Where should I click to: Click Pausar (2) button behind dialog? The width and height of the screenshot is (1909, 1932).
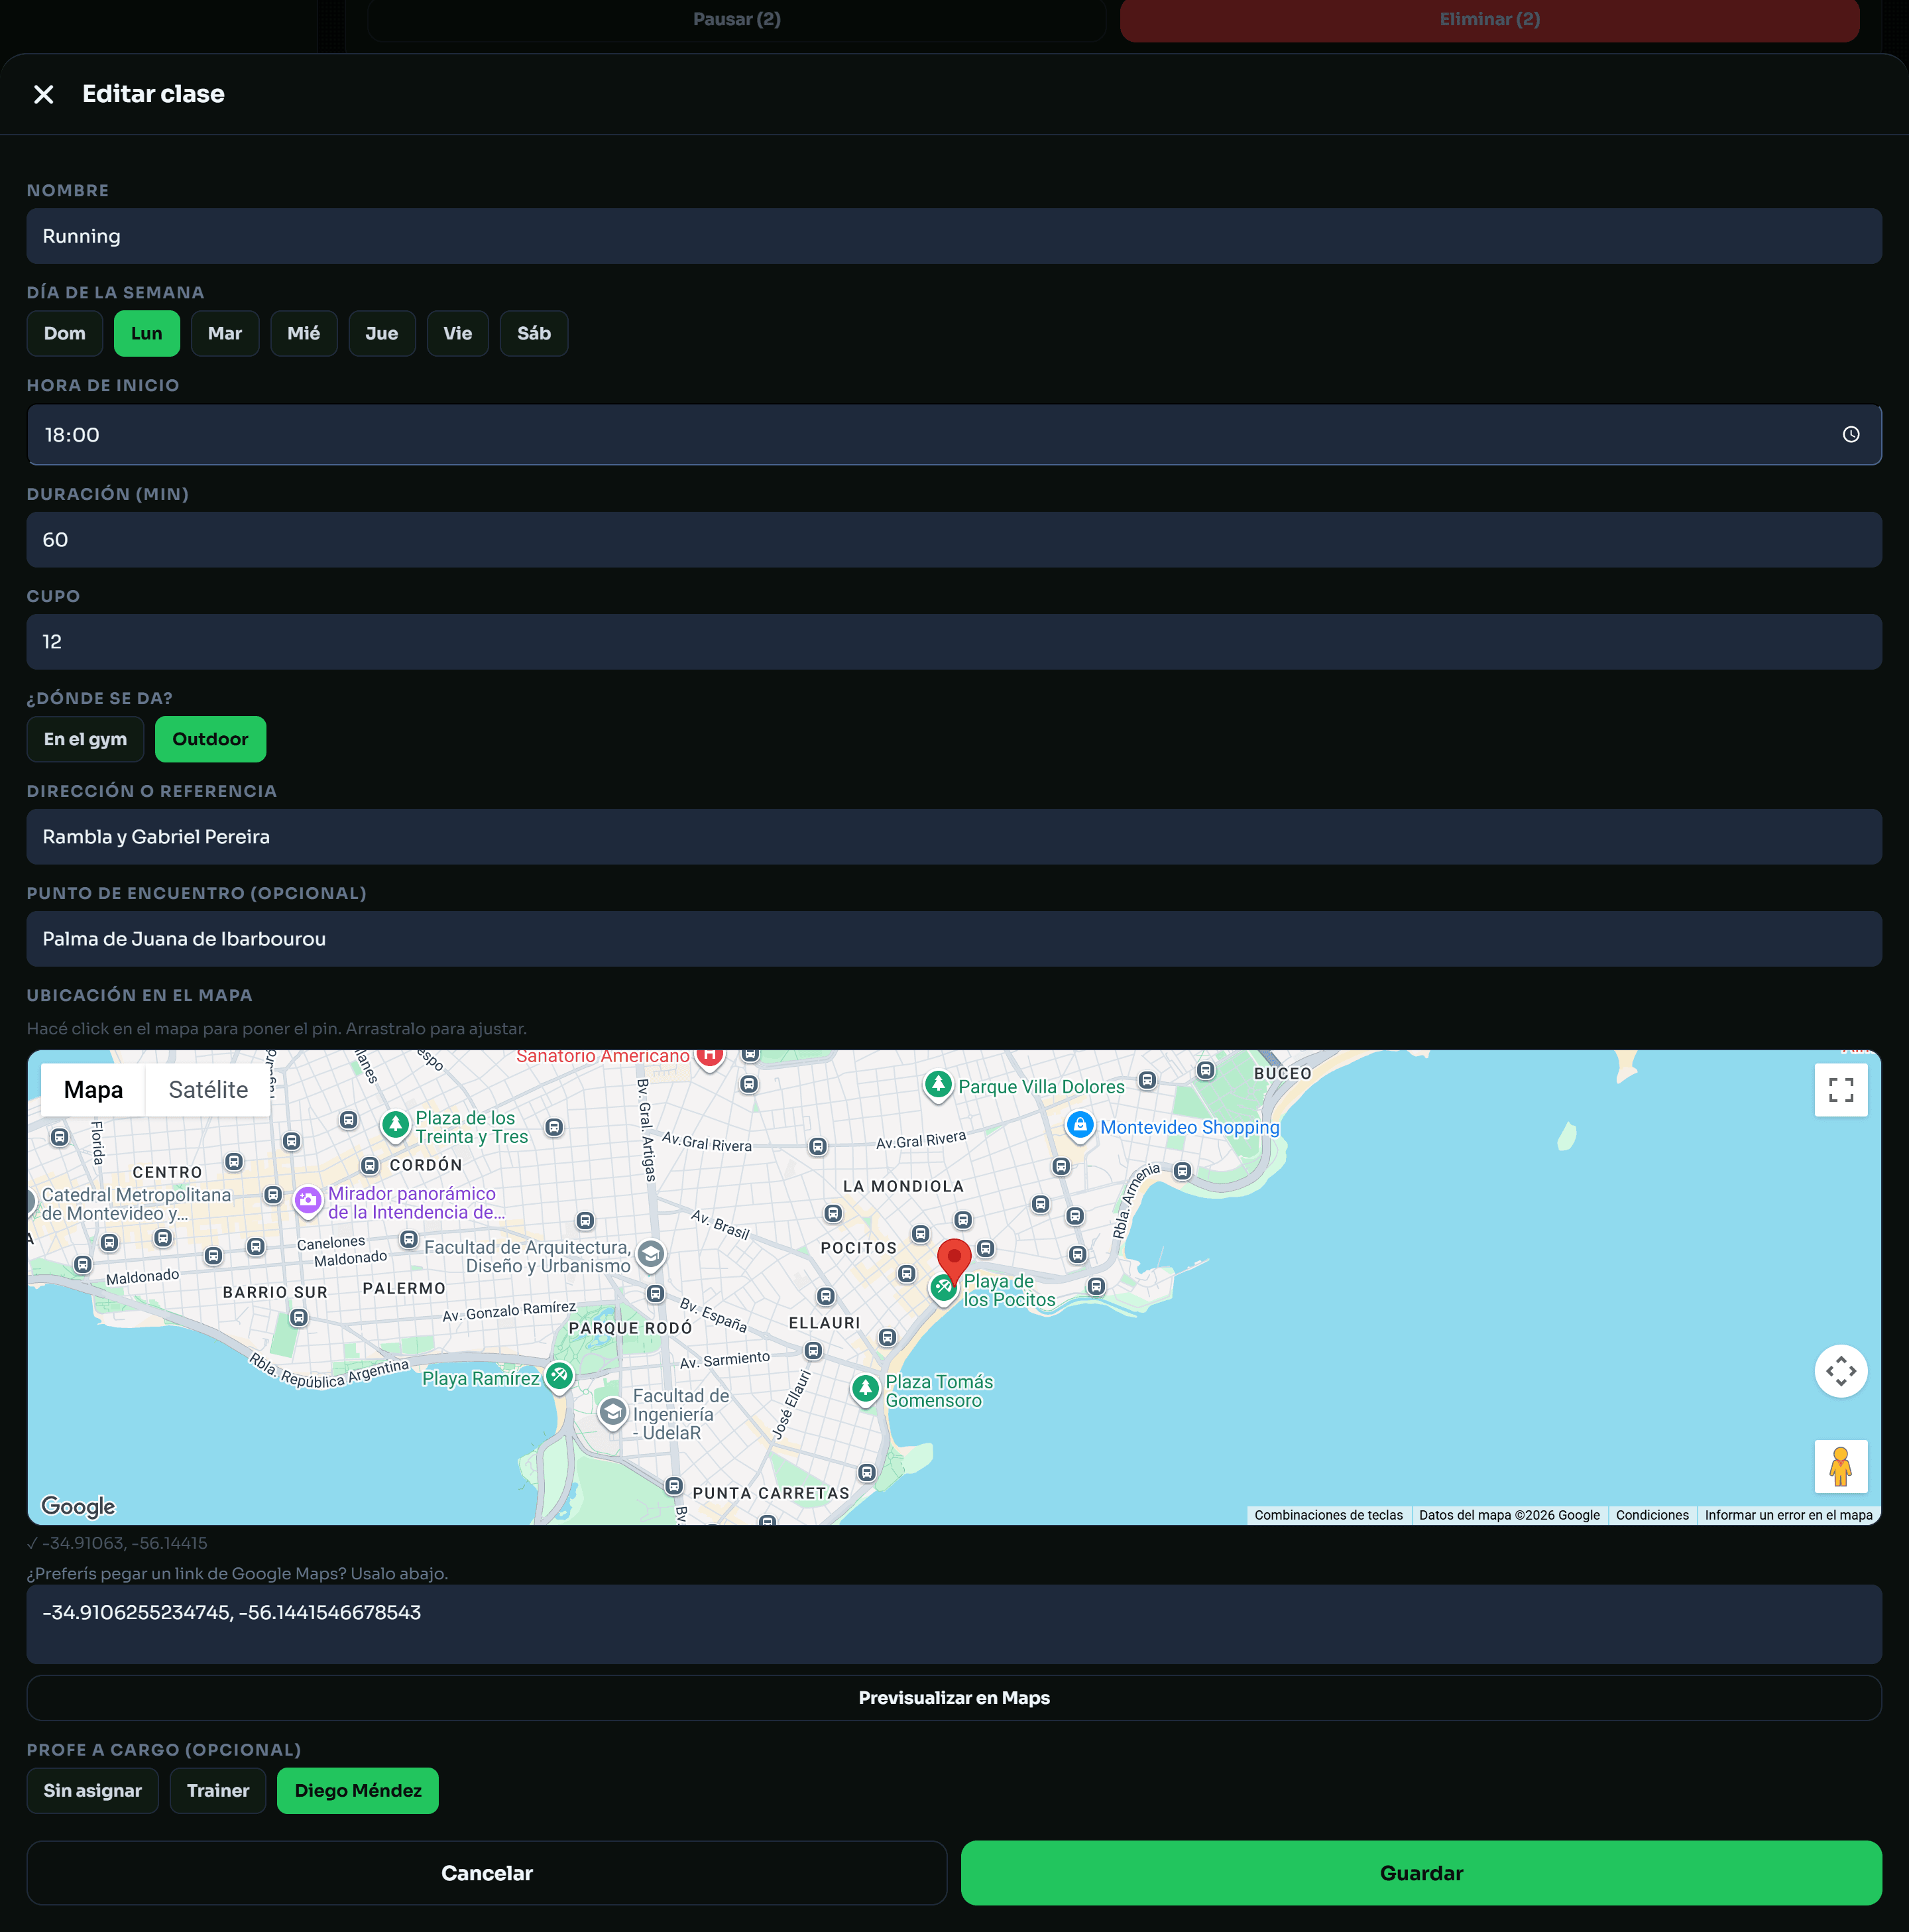click(x=737, y=19)
